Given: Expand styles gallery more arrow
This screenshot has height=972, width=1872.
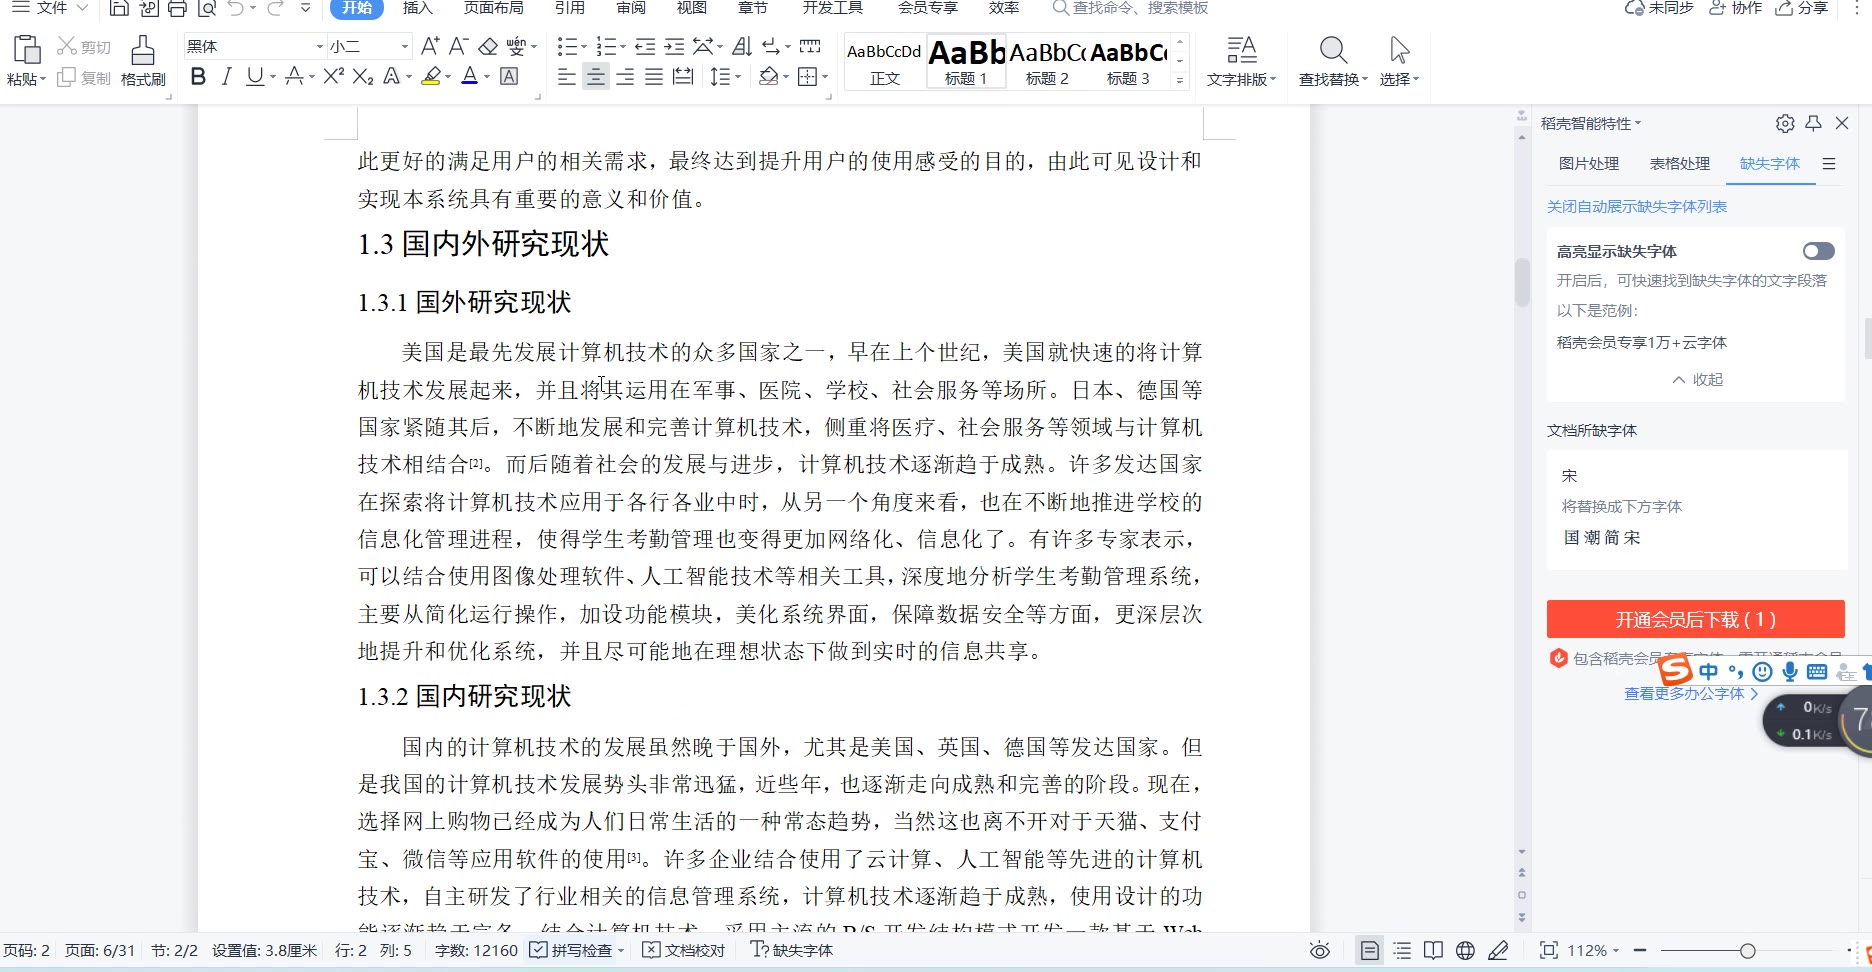Looking at the screenshot, I should (x=1180, y=80).
